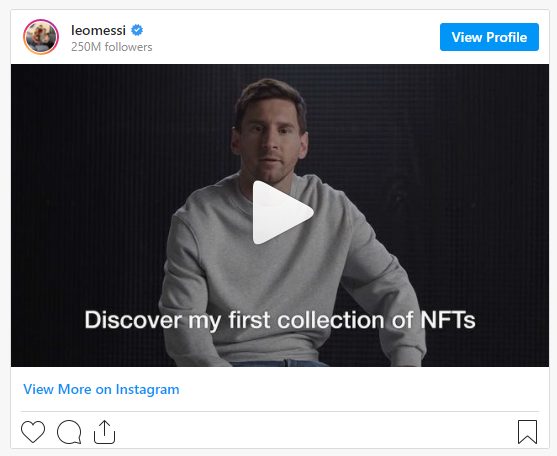Click the white header space beside View Profile

(x=295, y=37)
